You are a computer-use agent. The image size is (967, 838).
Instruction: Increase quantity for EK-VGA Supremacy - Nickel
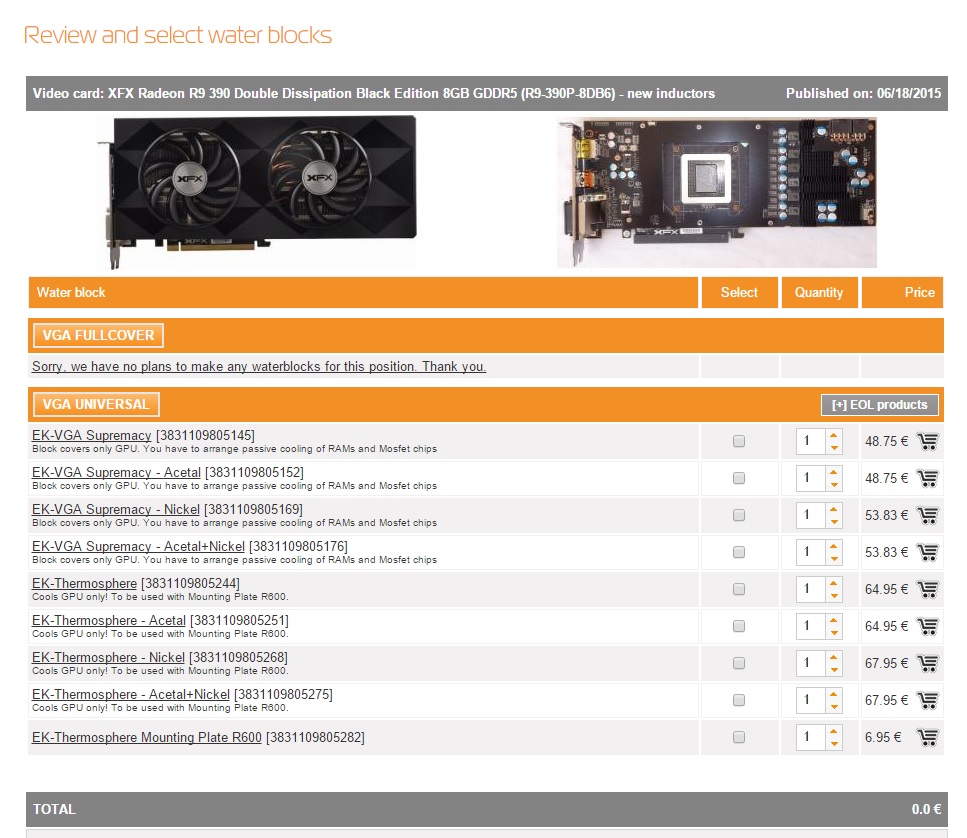(x=834, y=509)
